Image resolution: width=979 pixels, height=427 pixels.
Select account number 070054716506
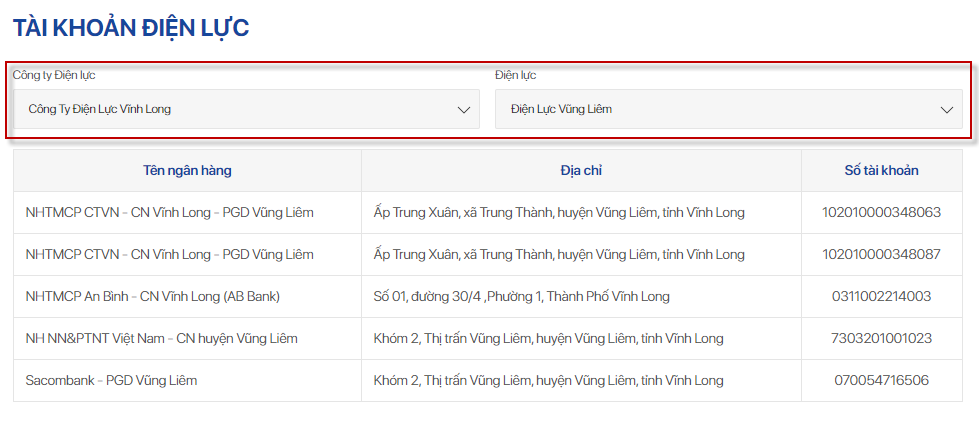point(881,380)
